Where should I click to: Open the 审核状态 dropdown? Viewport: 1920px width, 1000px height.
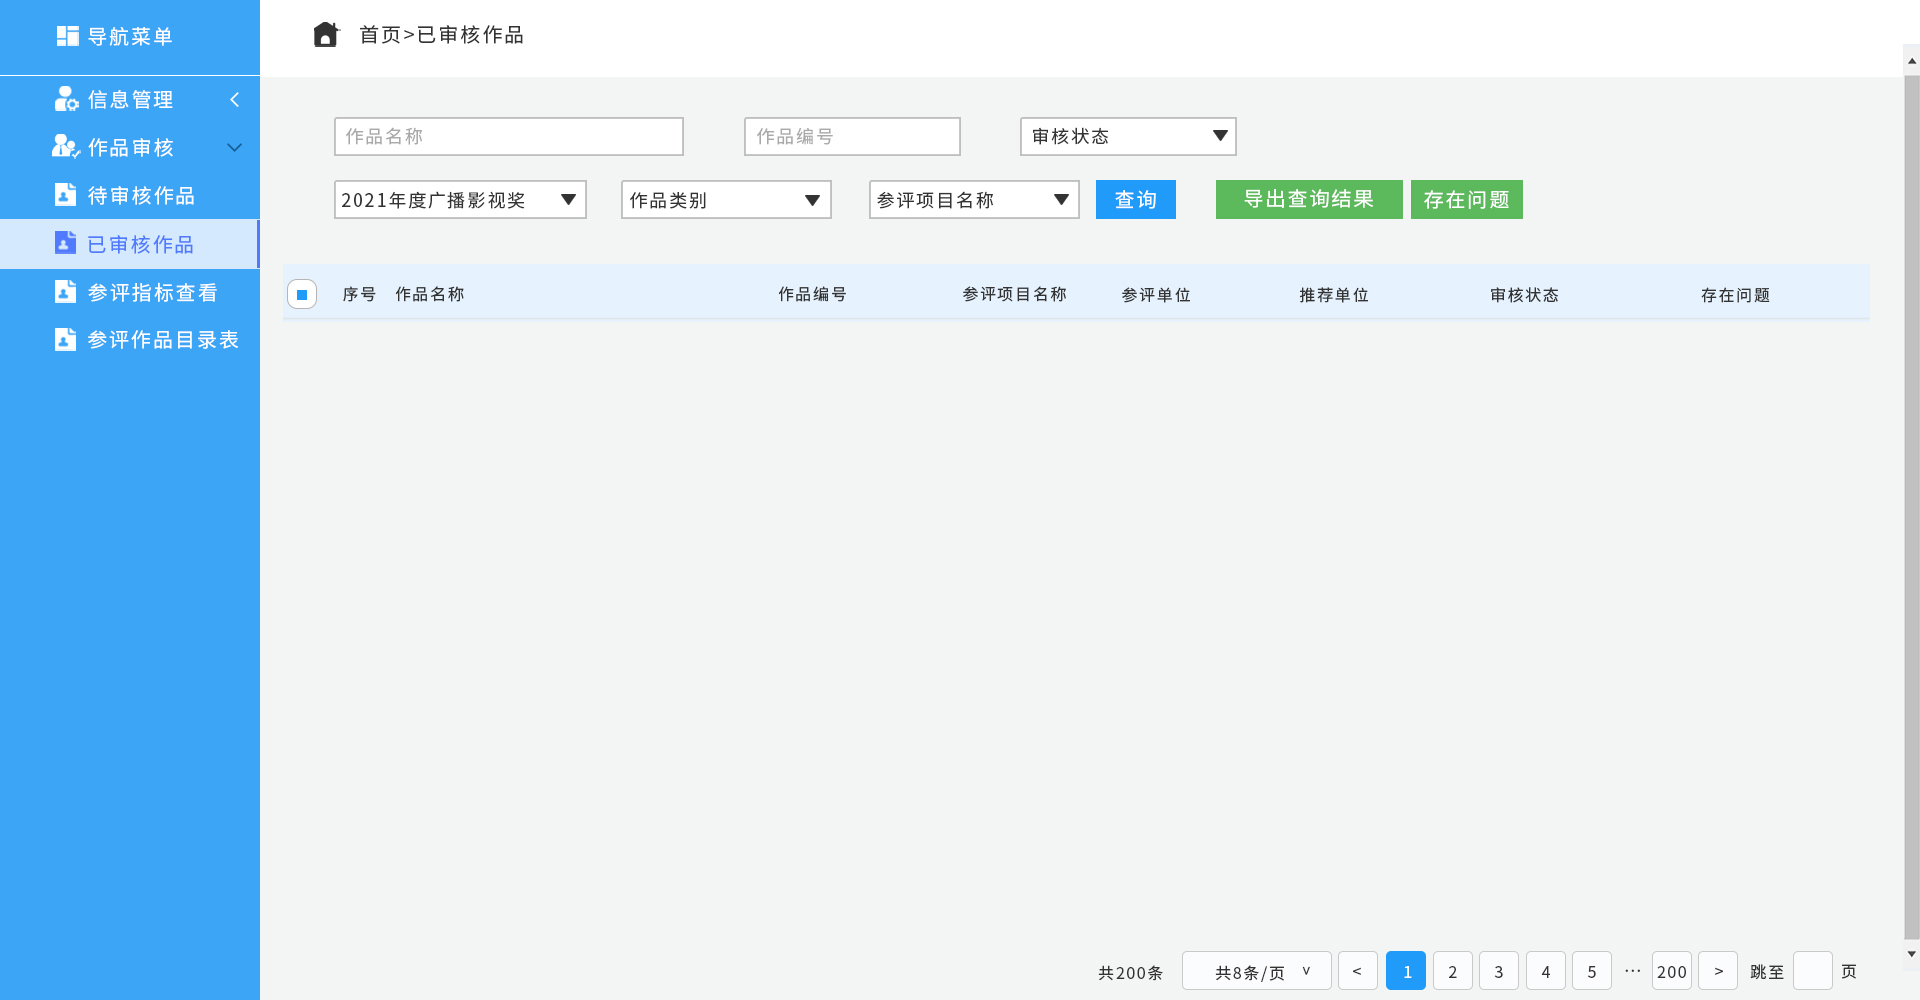pyautogui.click(x=1127, y=137)
